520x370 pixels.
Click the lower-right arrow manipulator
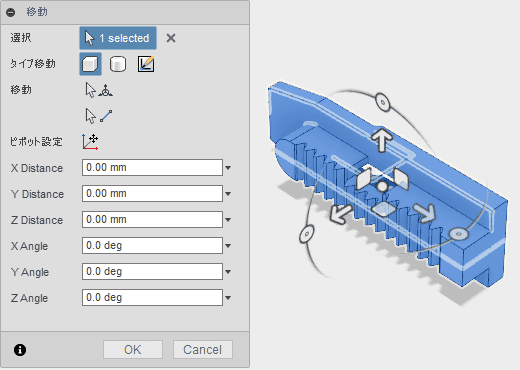[425, 213]
